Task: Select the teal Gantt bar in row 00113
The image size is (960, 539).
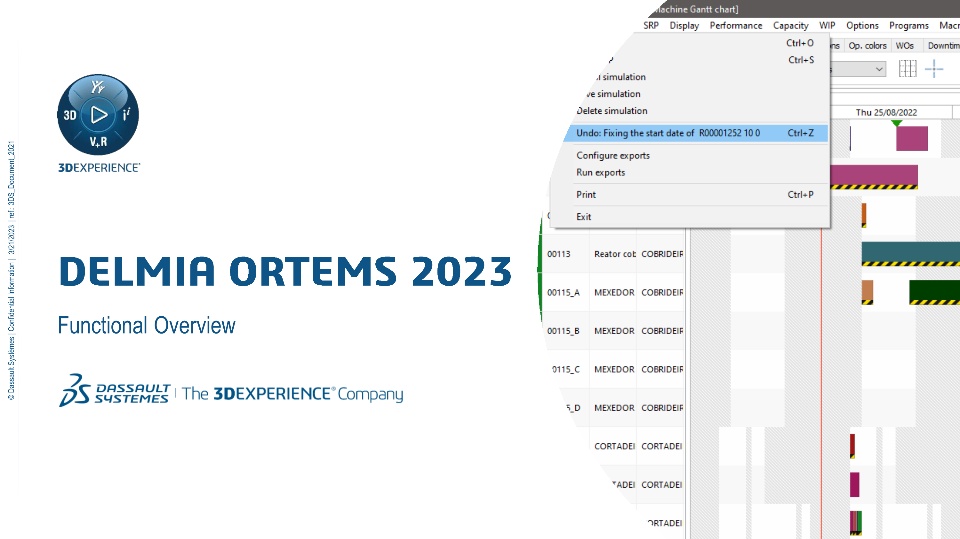Action: pyautogui.click(x=910, y=254)
